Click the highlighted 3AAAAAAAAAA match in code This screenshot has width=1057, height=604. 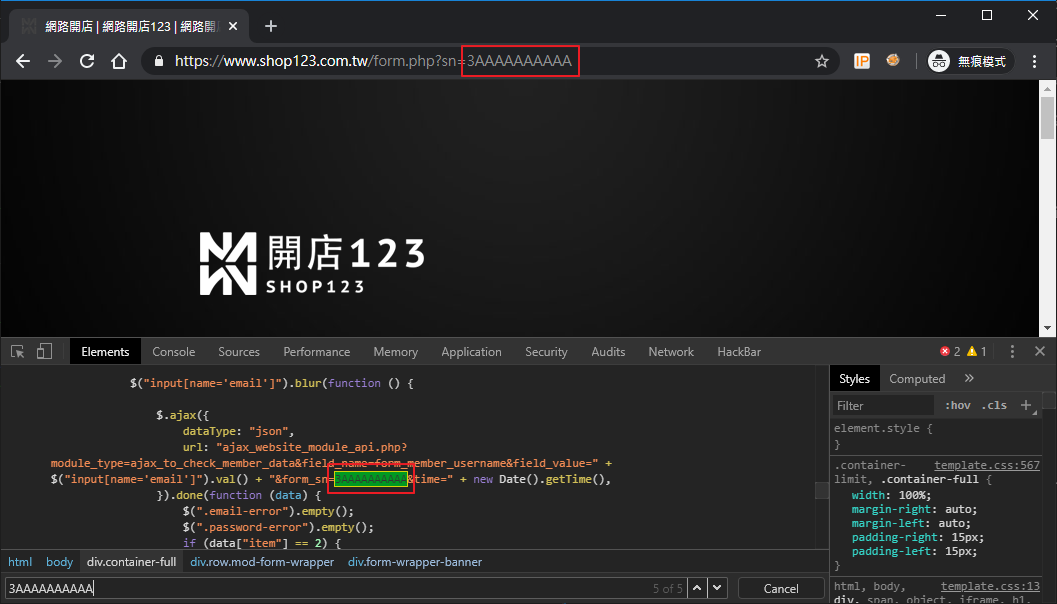tap(371, 479)
